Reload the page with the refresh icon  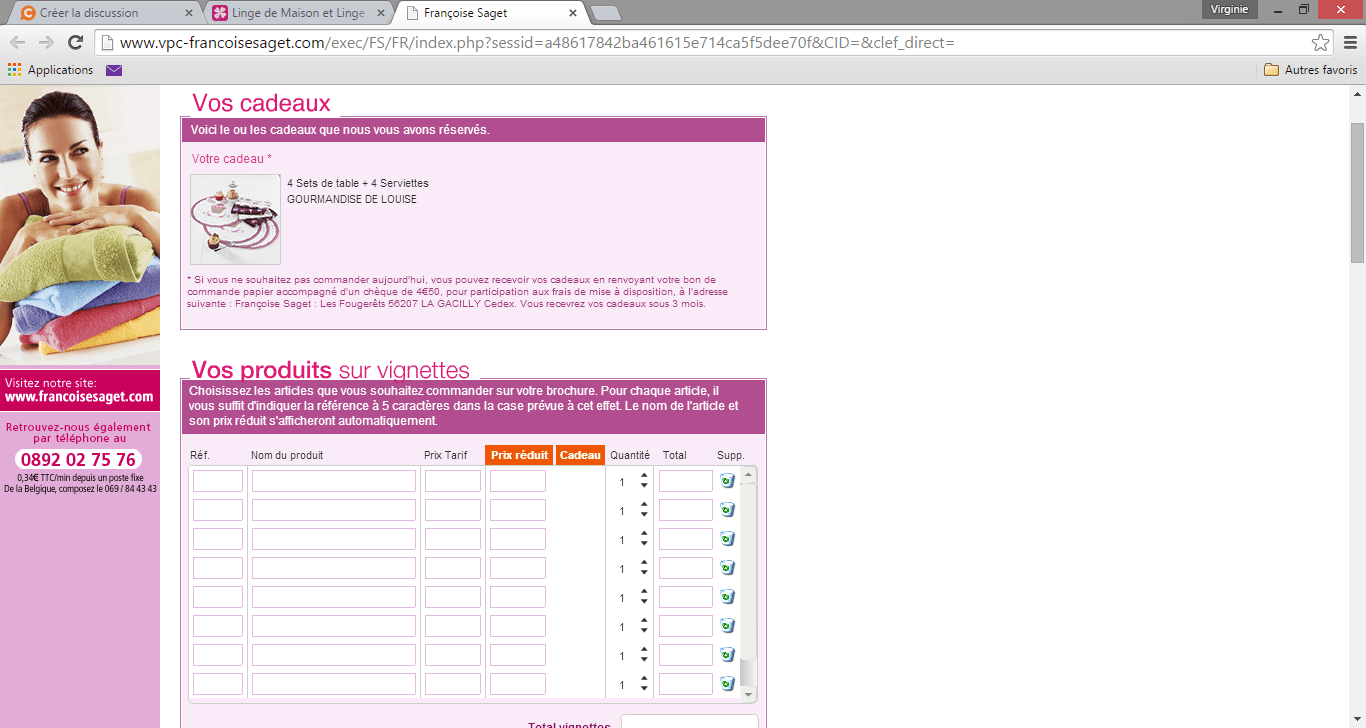(x=75, y=43)
